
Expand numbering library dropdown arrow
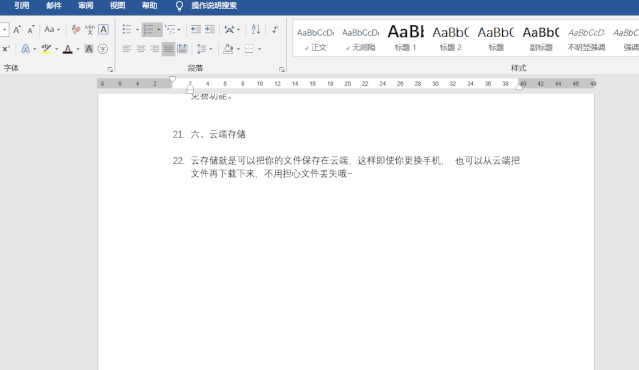[159, 30]
